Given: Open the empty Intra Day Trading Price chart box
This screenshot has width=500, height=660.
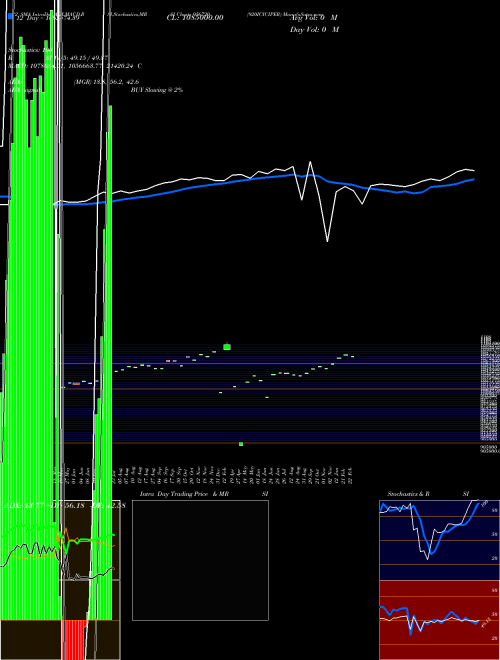Looking at the screenshot, I should 200,560.
